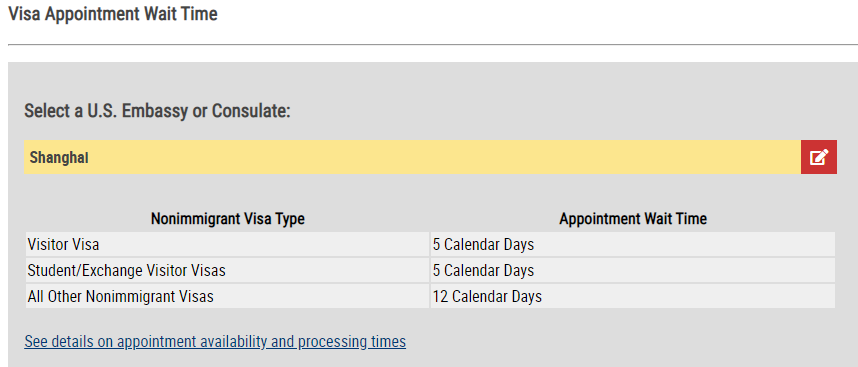Click the horizontal divider under the page title
This screenshot has width=858, height=367.
(x=433, y=44)
